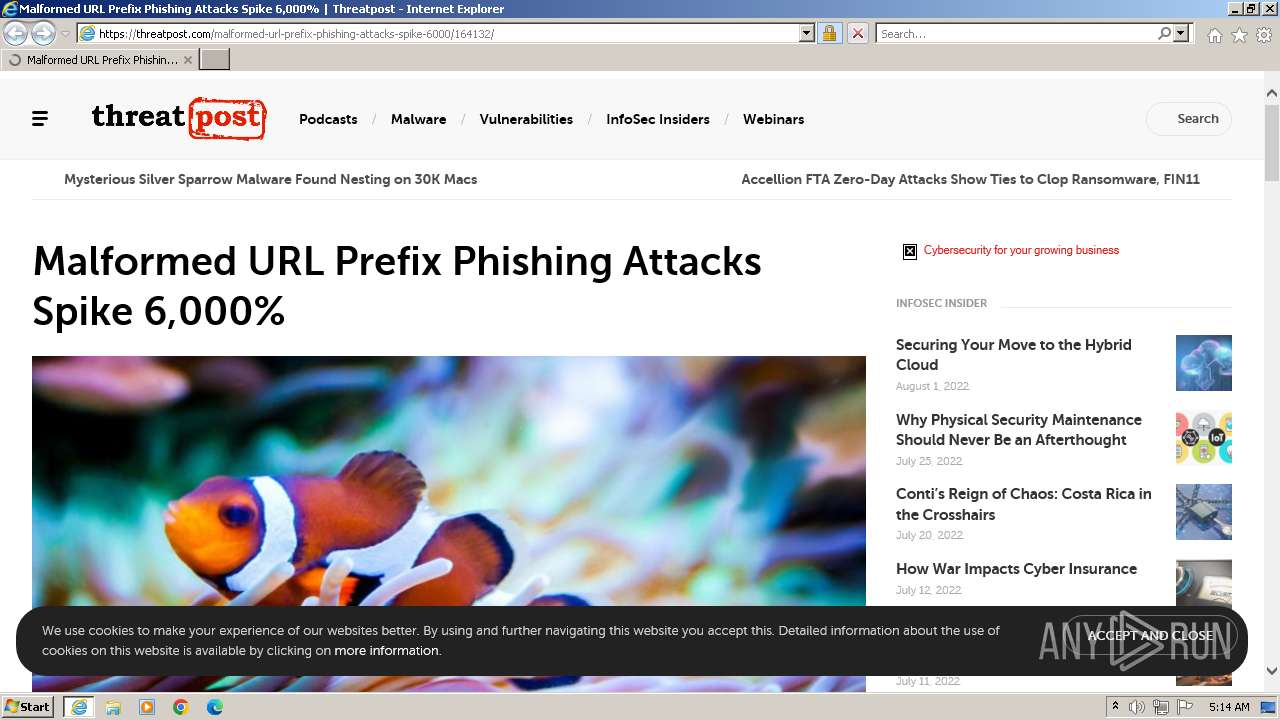This screenshot has width=1280, height=720.
Task: Click the clownfish article hero image
Action: click(449, 480)
